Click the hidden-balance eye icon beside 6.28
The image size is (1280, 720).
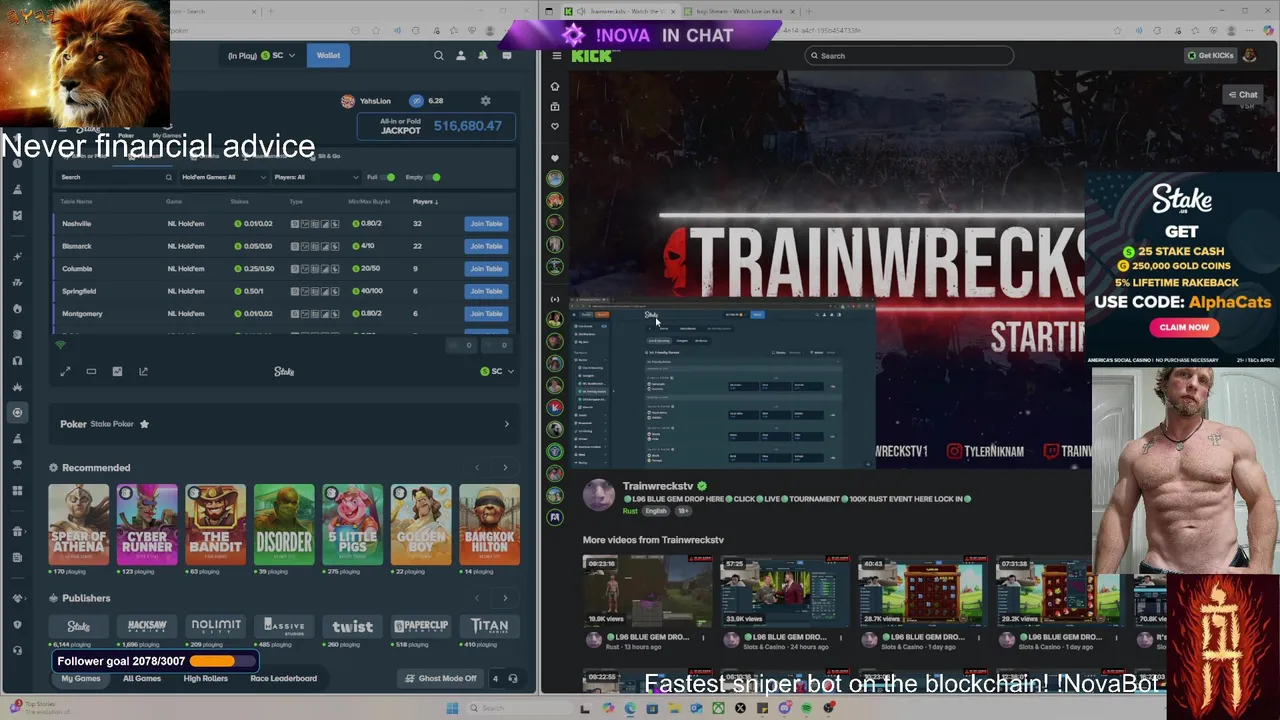point(416,101)
